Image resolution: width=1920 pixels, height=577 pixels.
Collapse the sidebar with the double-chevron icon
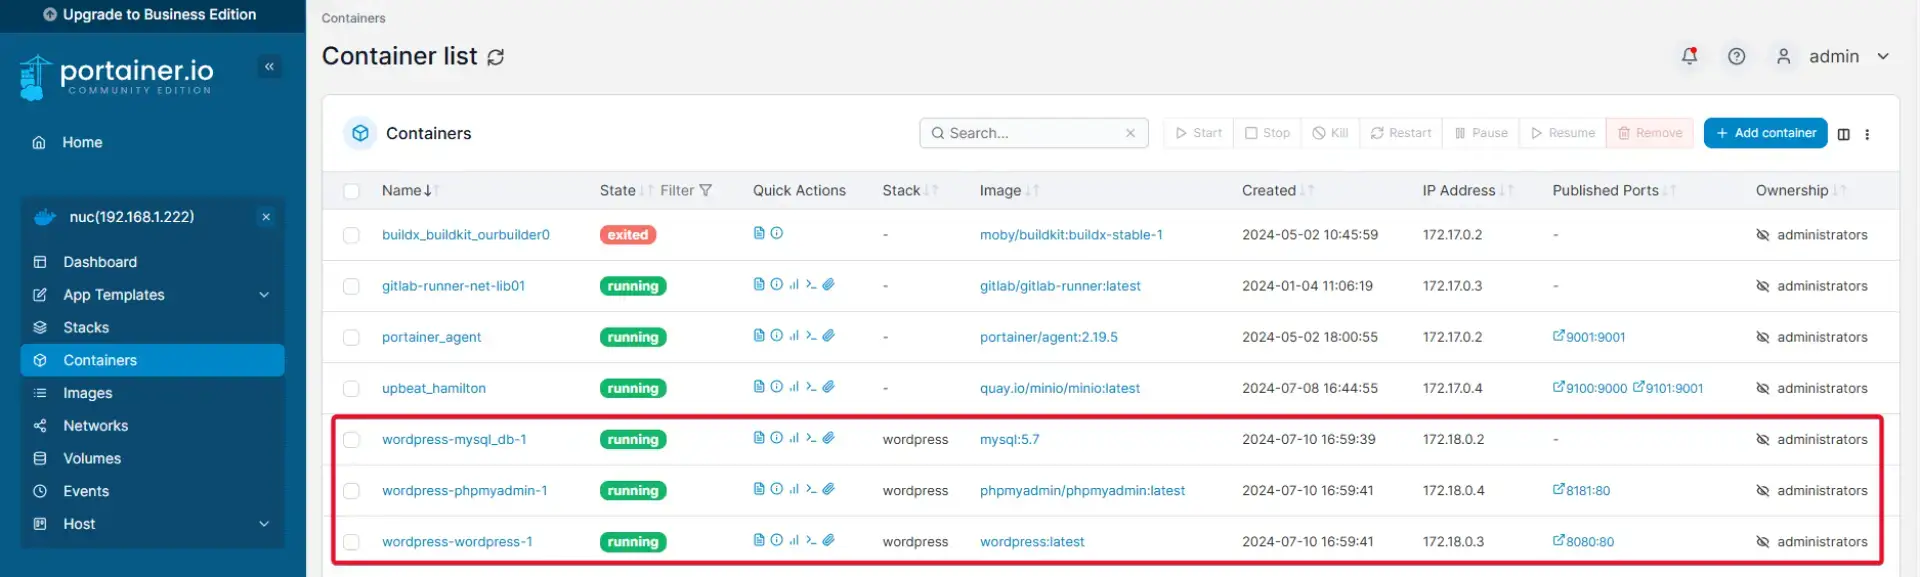[x=269, y=67]
